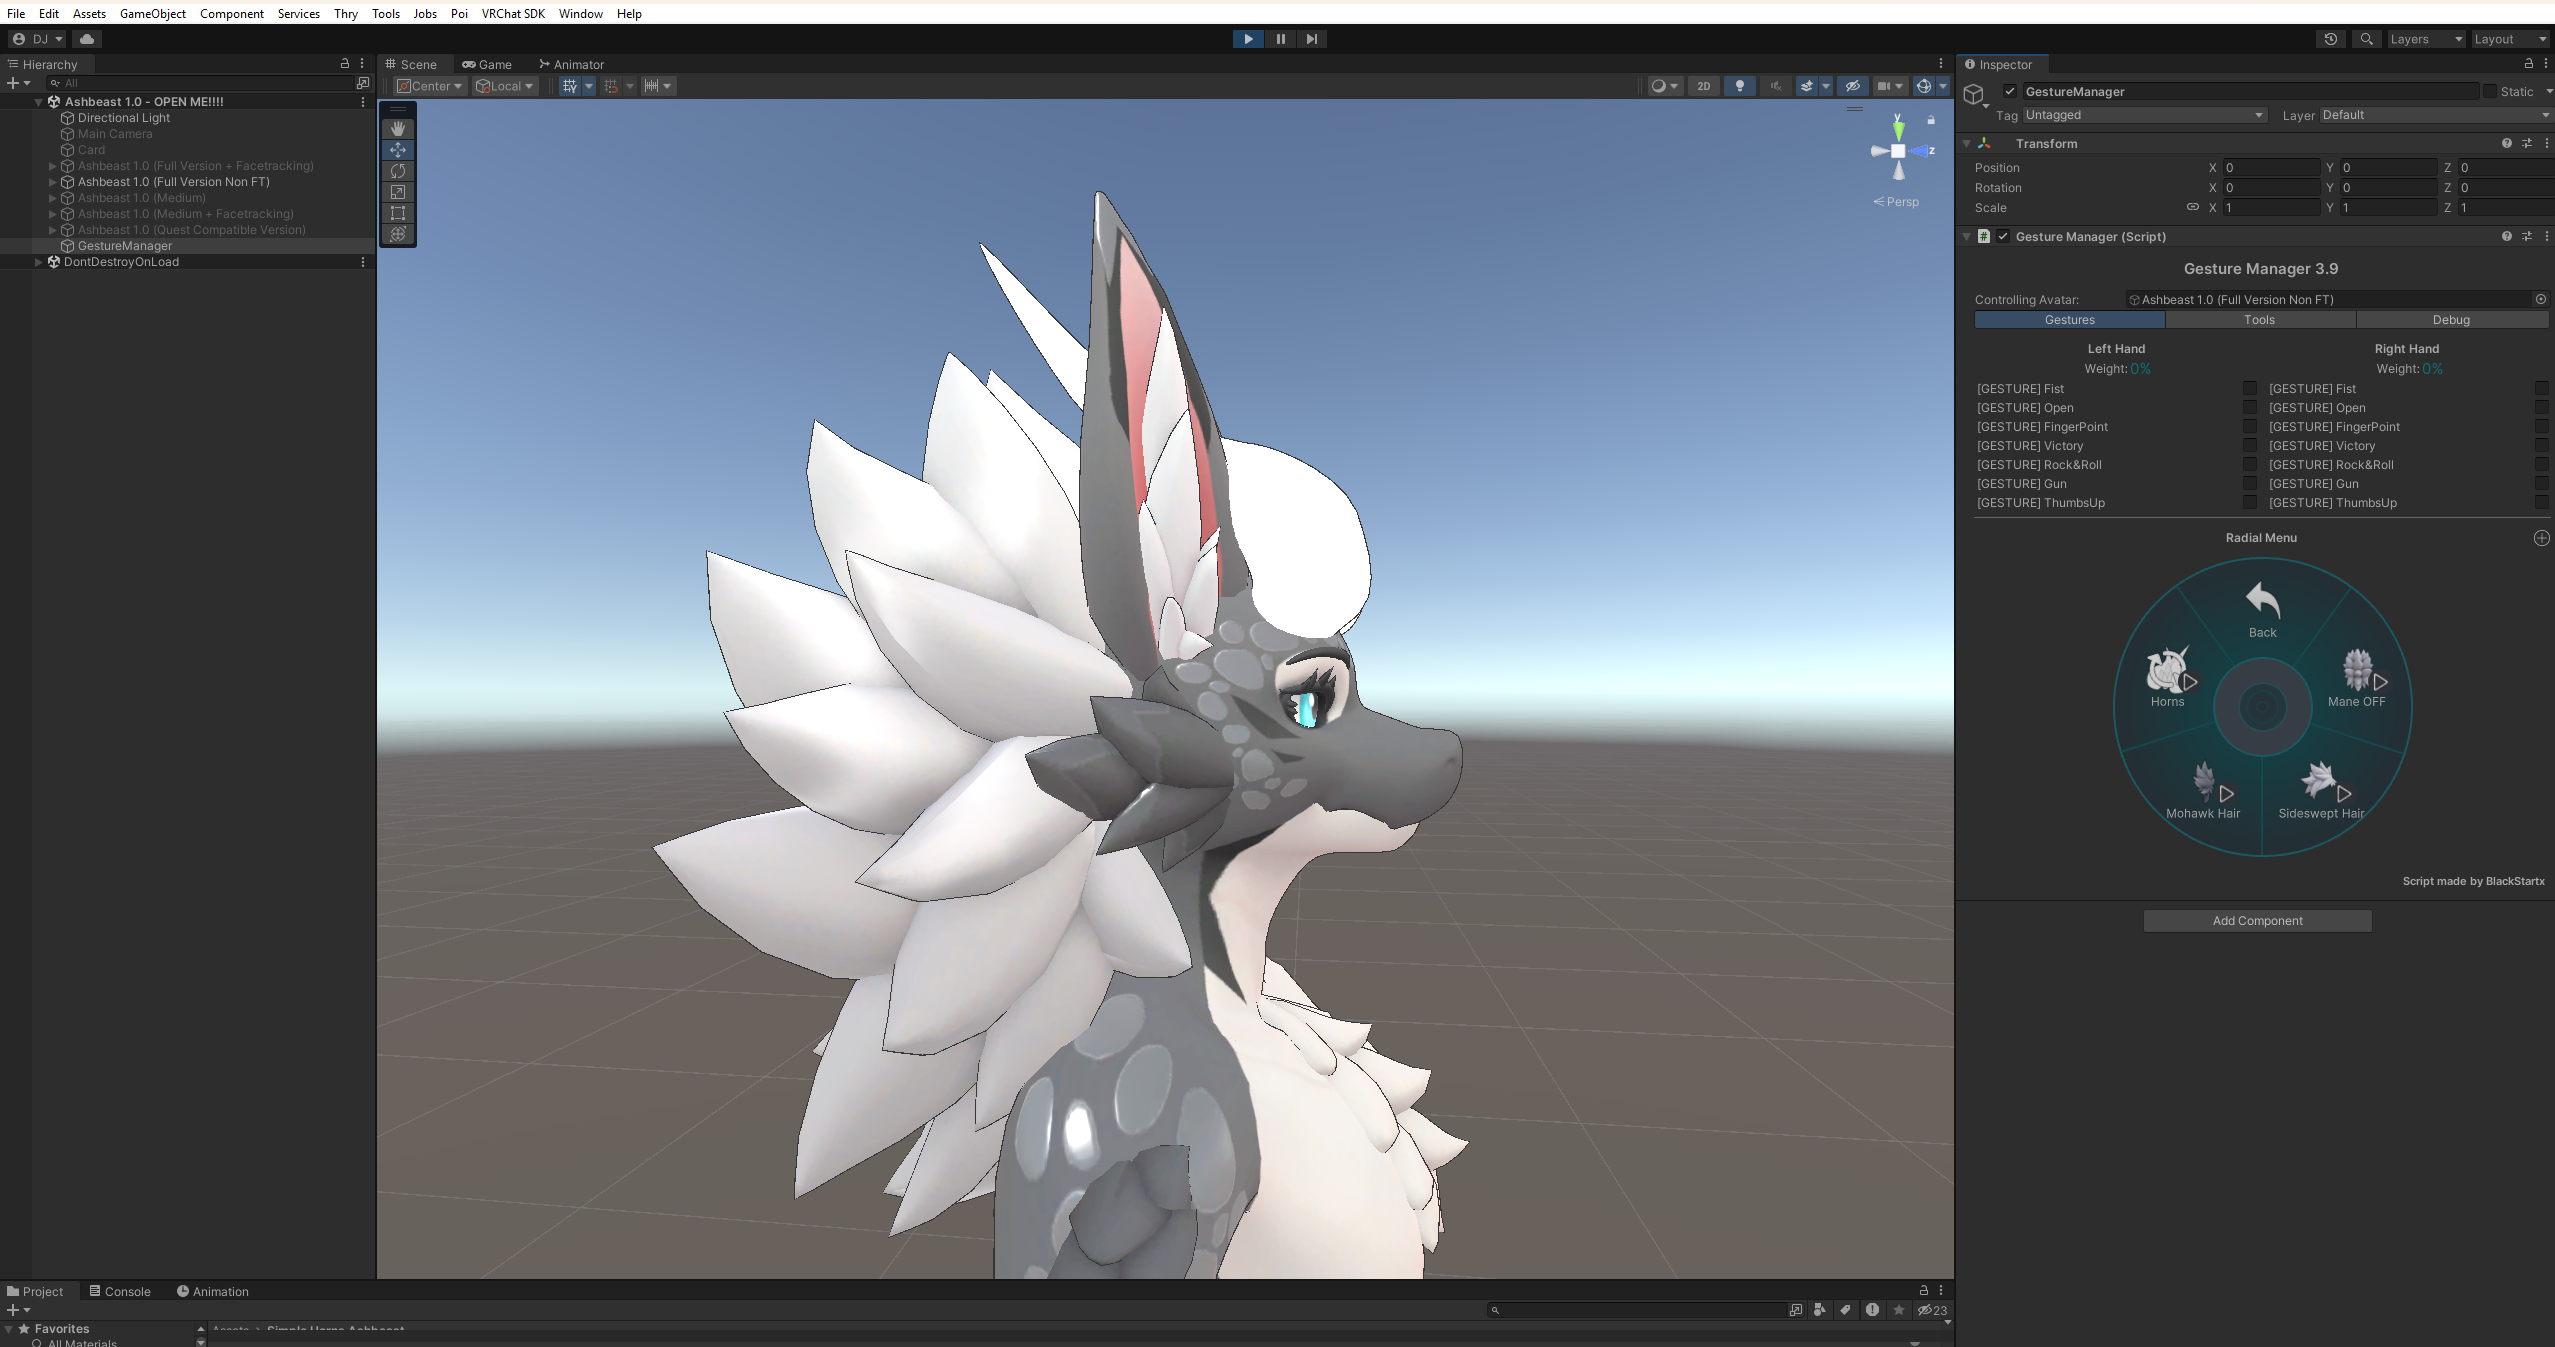Select the Scale tool in Scene toolbar
This screenshot has width=2555, height=1347.
click(398, 192)
